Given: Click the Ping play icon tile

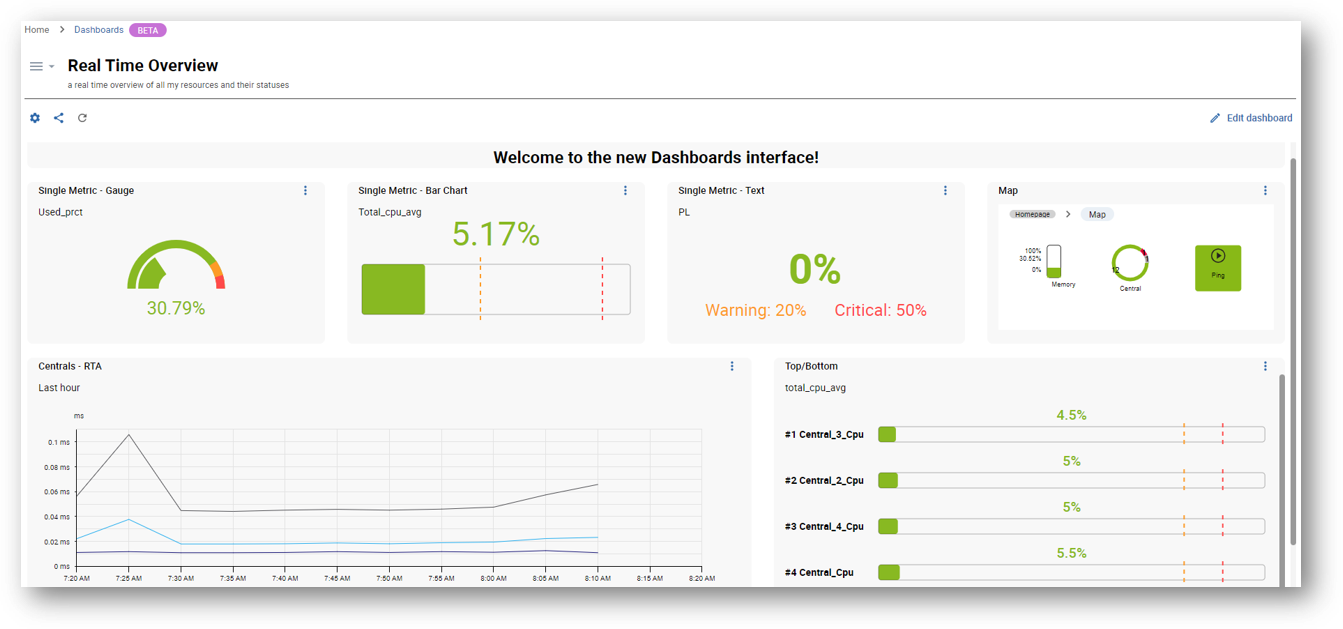Looking at the screenshot, I should pyautogui.click(x=1217, y=268).
